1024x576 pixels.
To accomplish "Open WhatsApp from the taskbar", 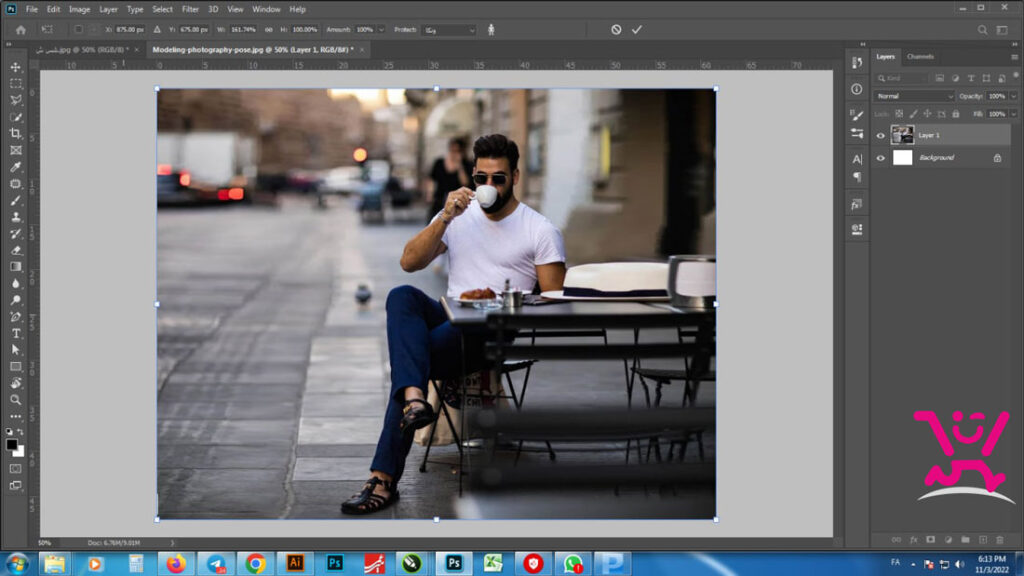I will 573,564.
